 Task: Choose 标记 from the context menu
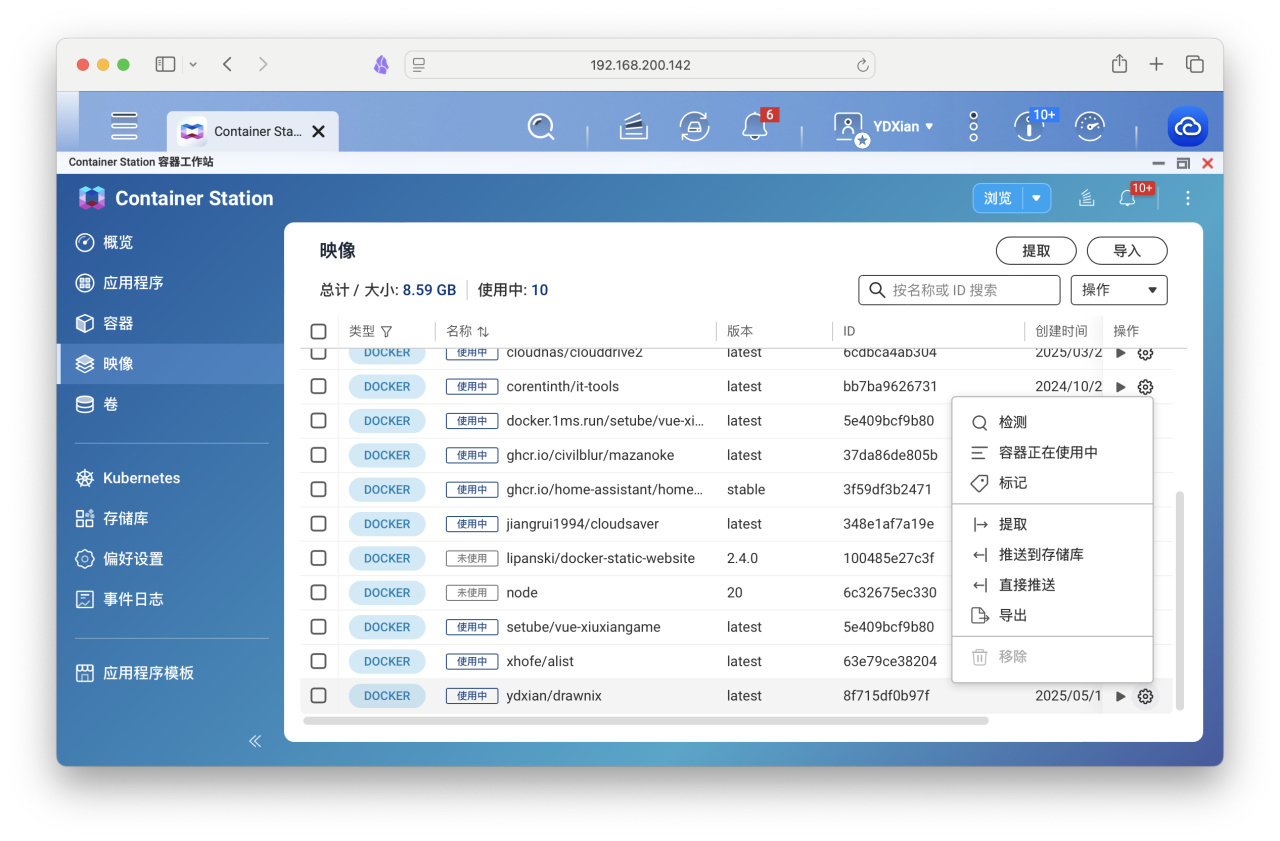pos(1052,483)
